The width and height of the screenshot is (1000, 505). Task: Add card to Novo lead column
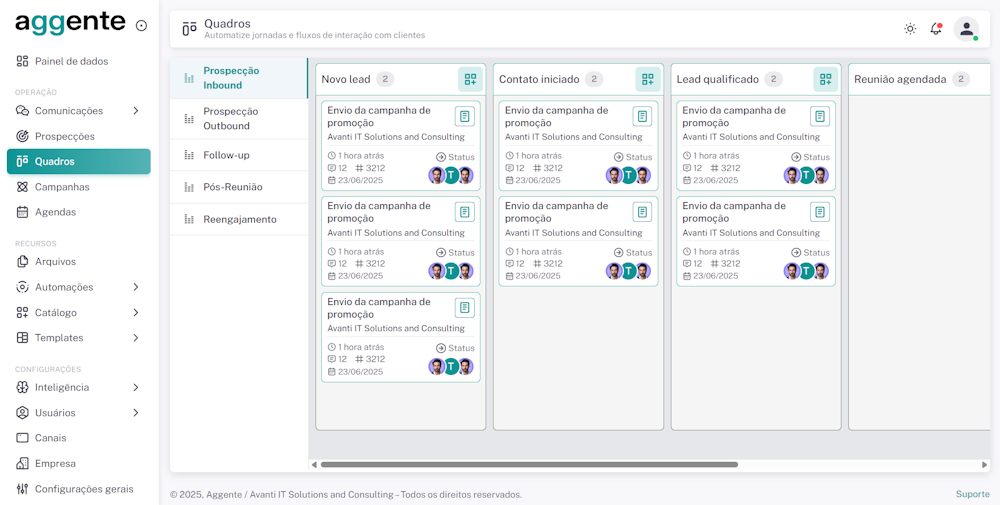470,79
